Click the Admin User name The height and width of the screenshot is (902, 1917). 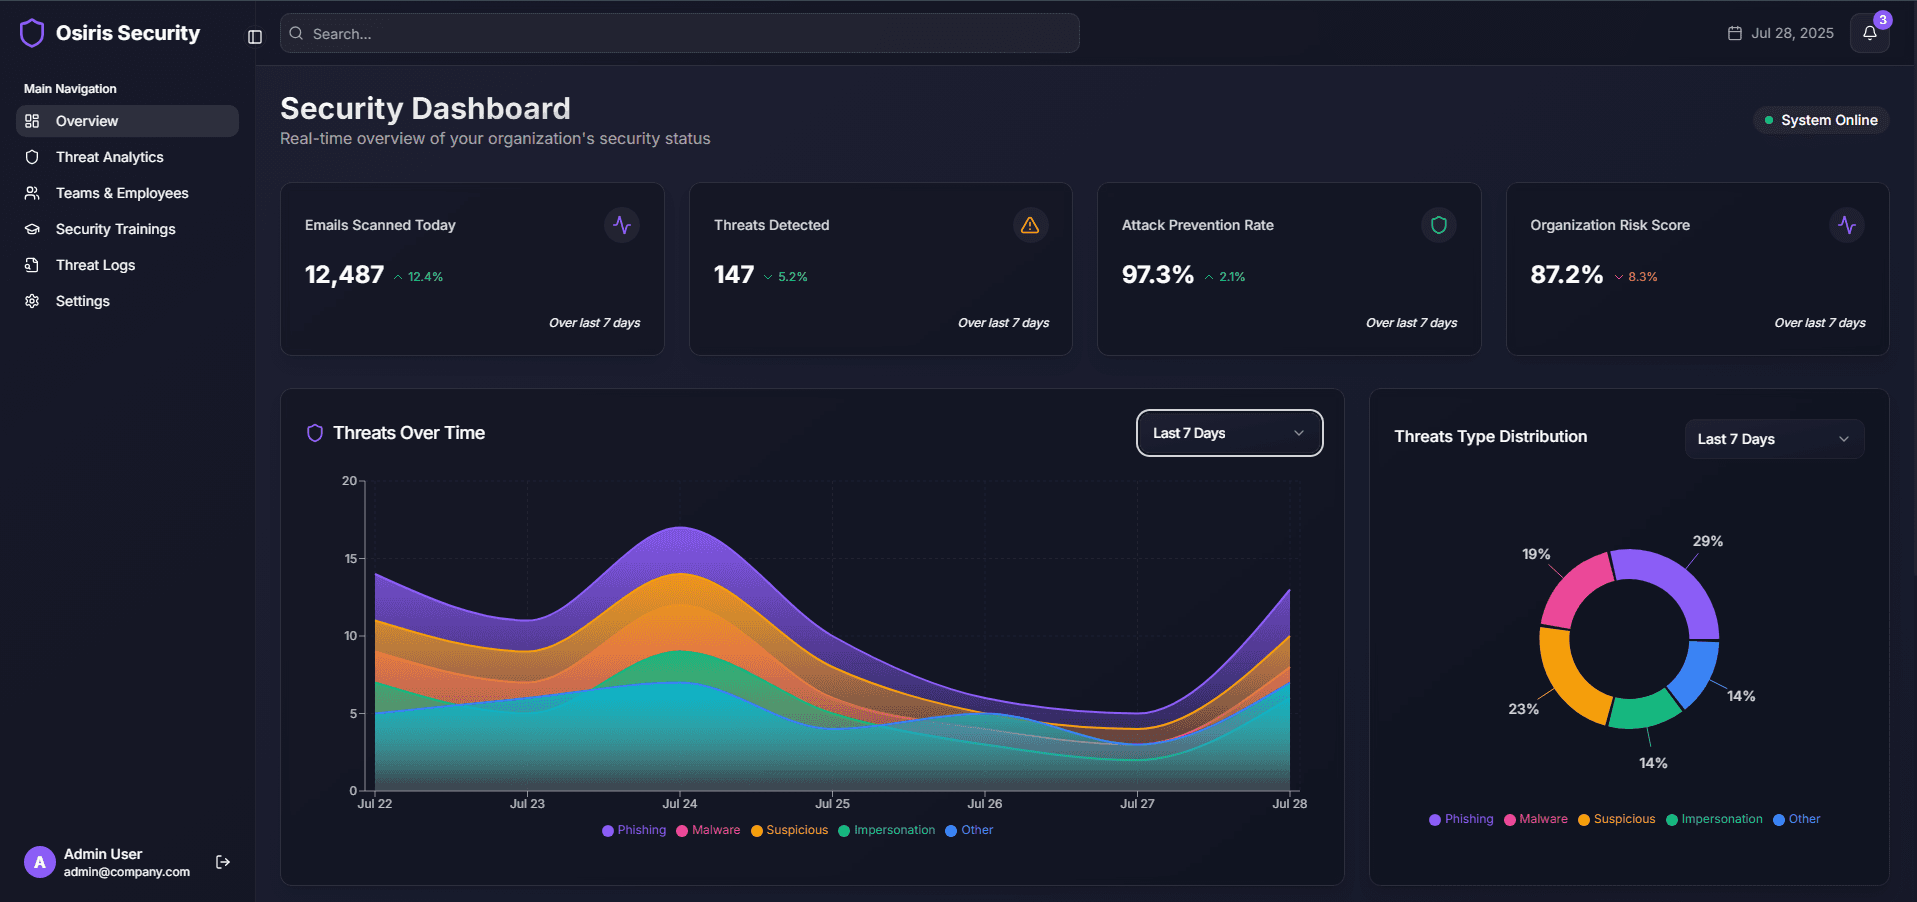pos(103,854)
